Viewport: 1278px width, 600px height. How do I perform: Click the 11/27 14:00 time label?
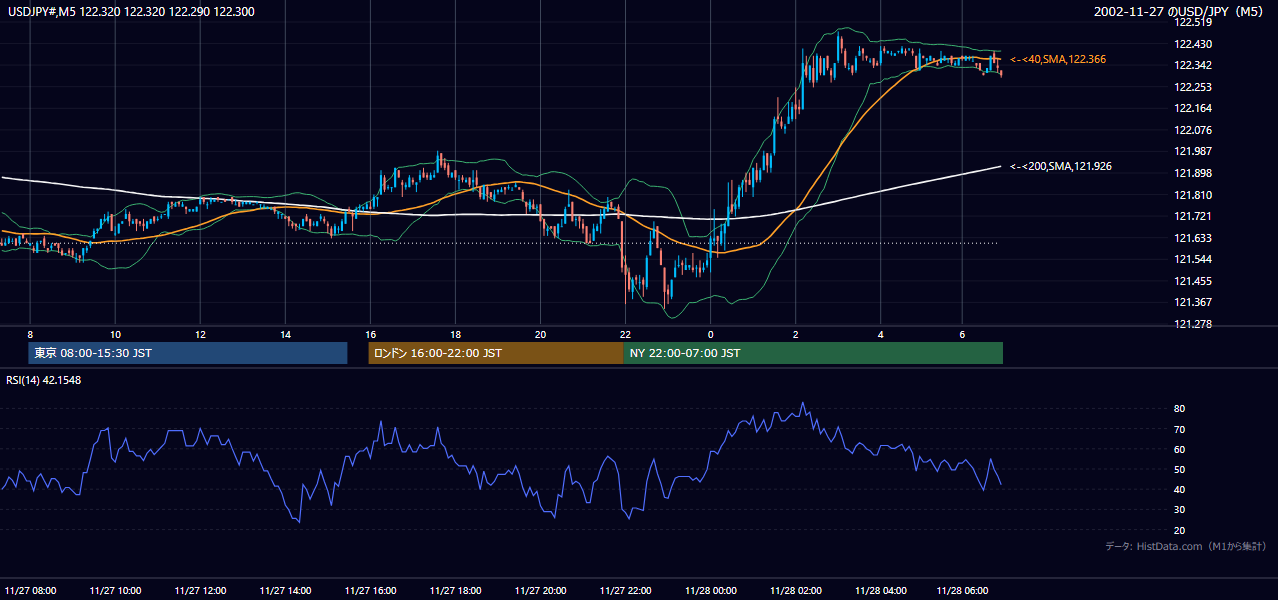285,590
